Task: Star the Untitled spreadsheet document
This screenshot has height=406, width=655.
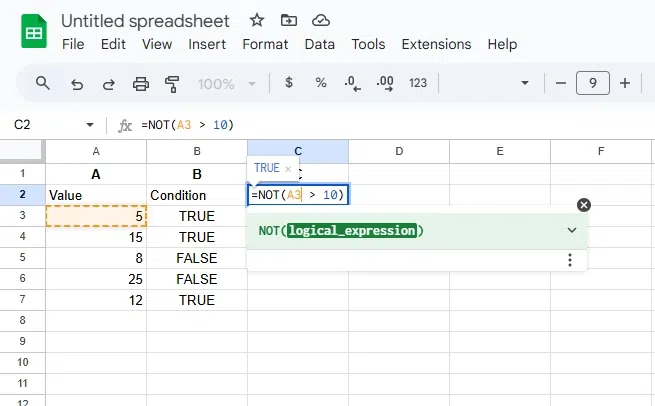Action: click(x=257, y=20)
